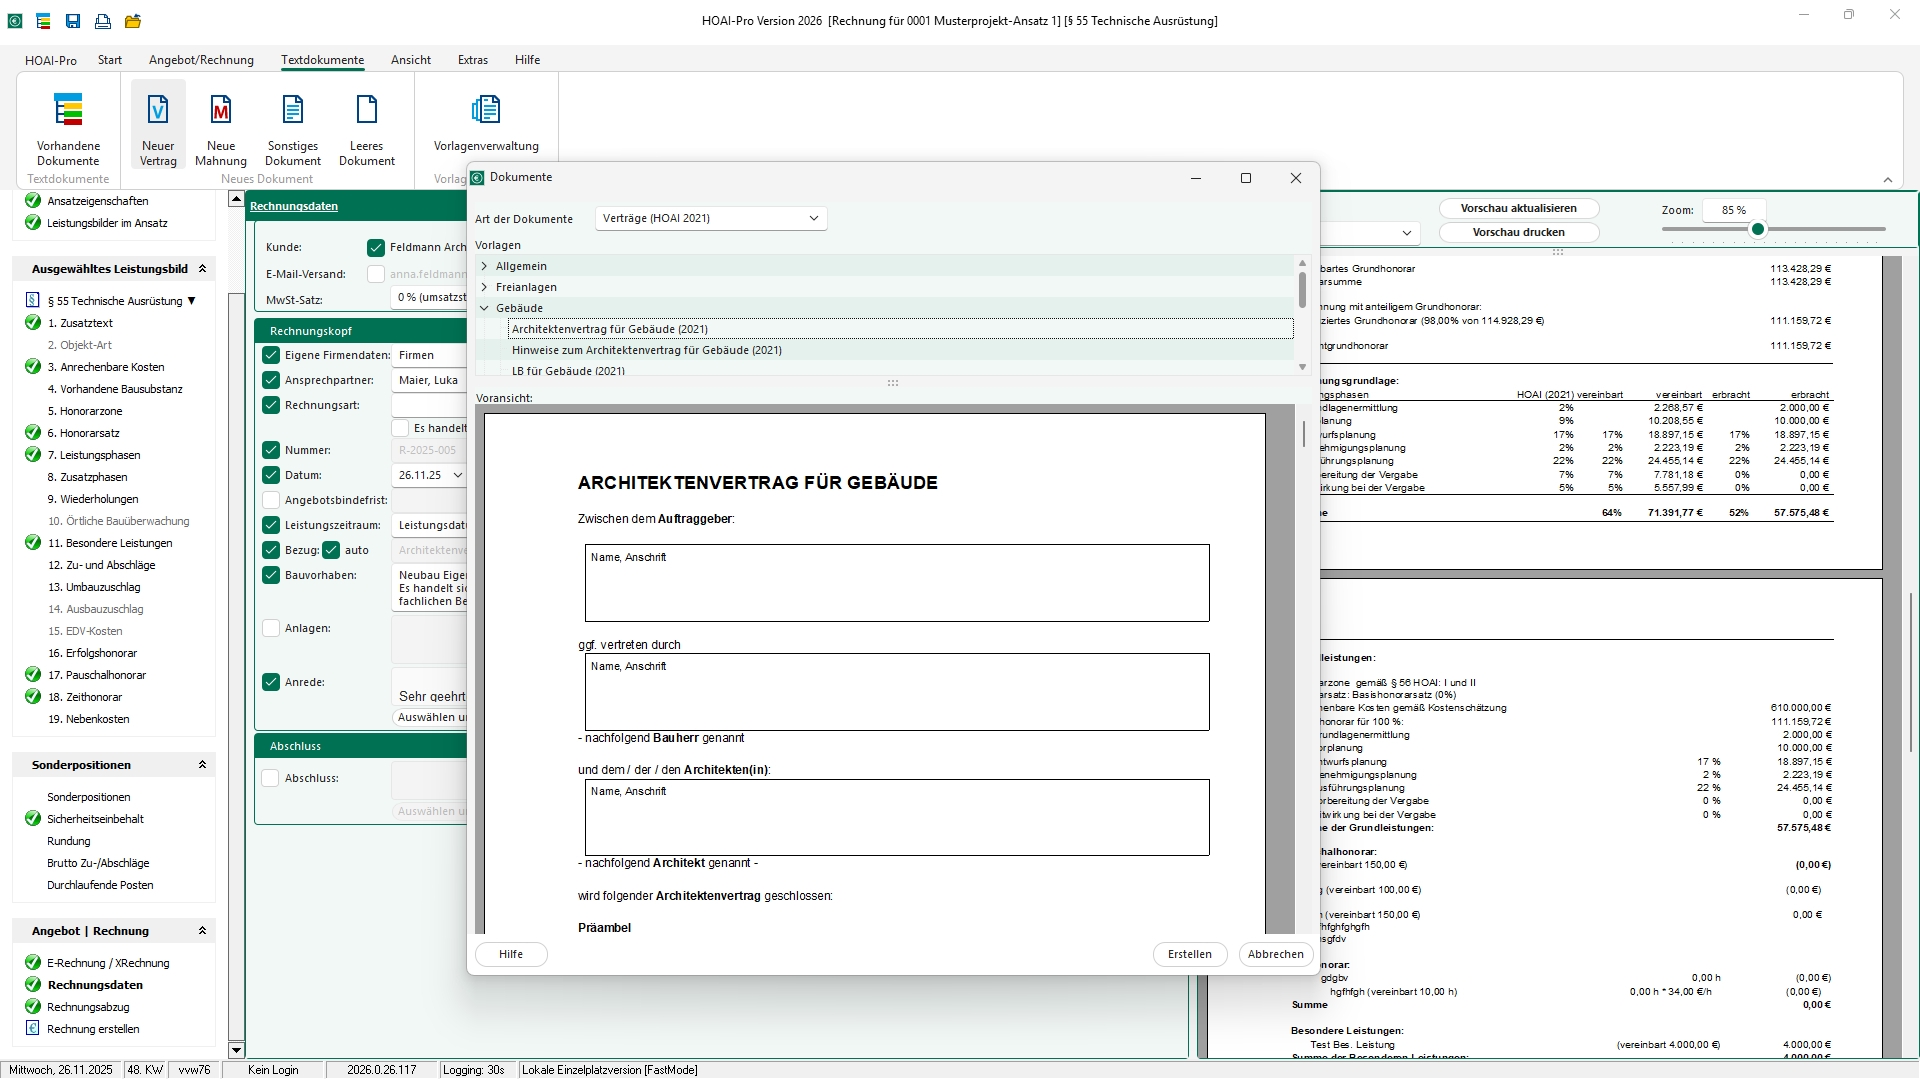Click Vorschau aktualisieren button
This screenshot has height=1080, width=1920.
click(x=1518, y=208)
